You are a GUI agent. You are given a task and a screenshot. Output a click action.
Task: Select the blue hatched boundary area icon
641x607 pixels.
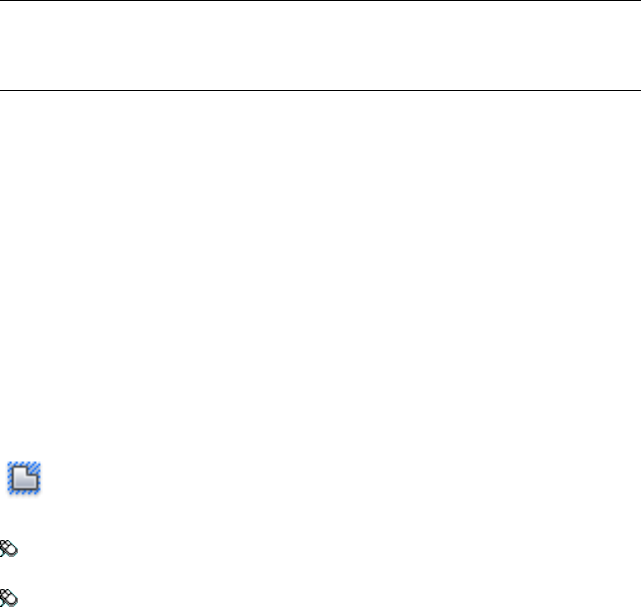(x=24, y=478)
